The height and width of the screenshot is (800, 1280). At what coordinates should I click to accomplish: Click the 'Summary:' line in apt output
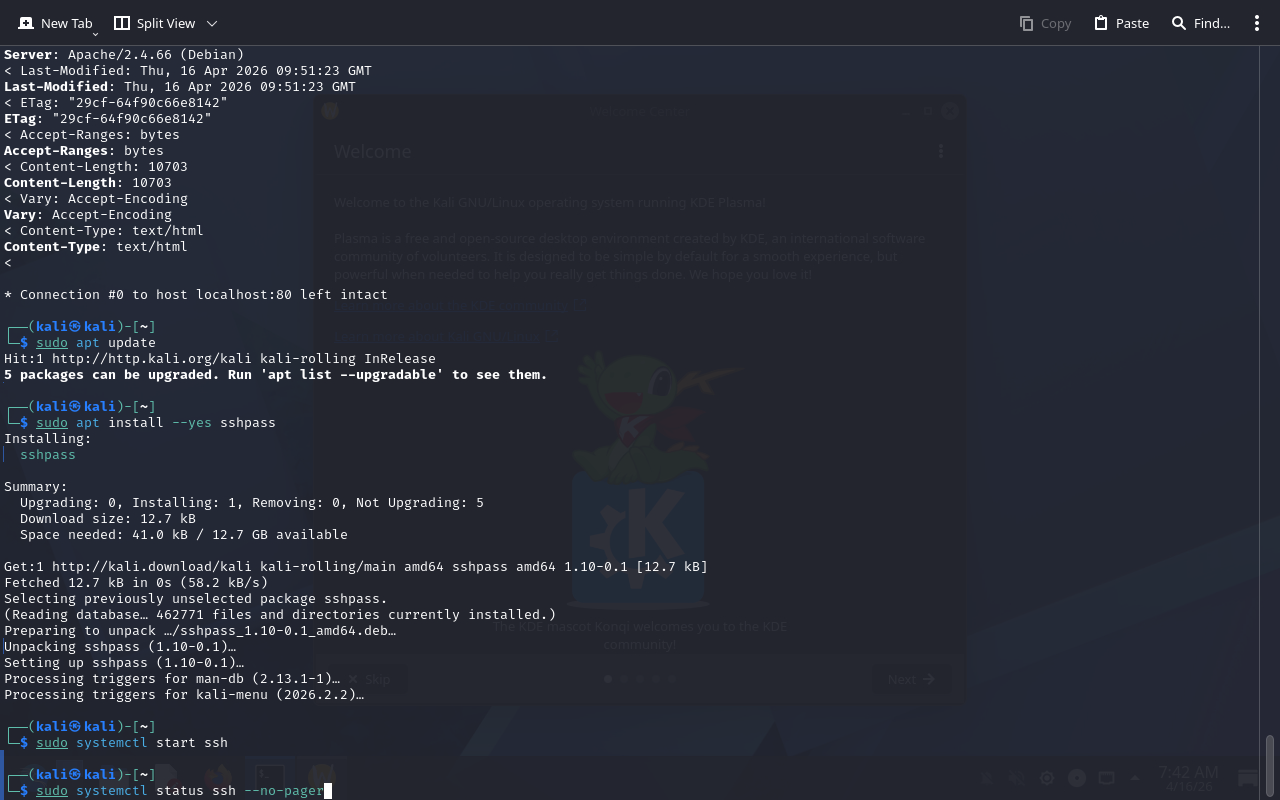coord(36,487)
